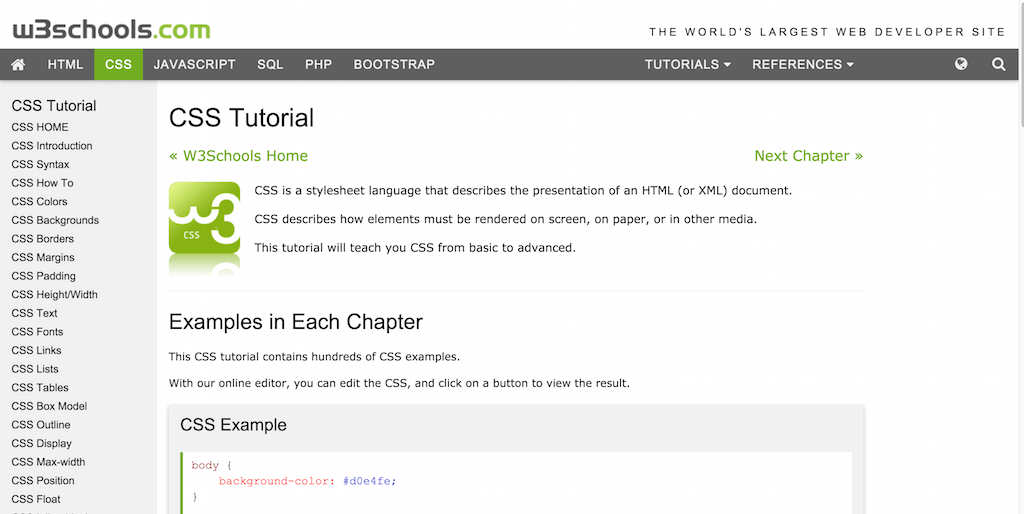
Task: Click the CSS Example heading
Action: [x=233, y=425]
